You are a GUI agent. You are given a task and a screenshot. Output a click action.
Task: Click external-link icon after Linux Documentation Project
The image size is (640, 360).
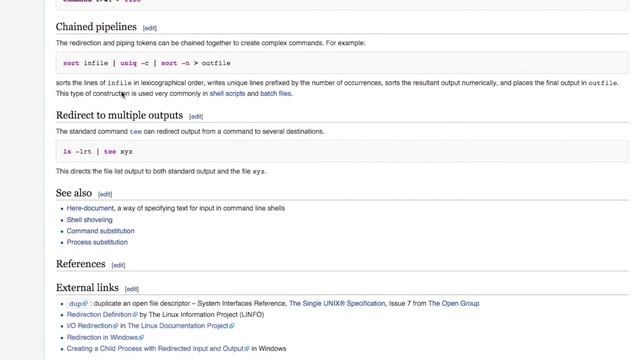tap(232, 326)
